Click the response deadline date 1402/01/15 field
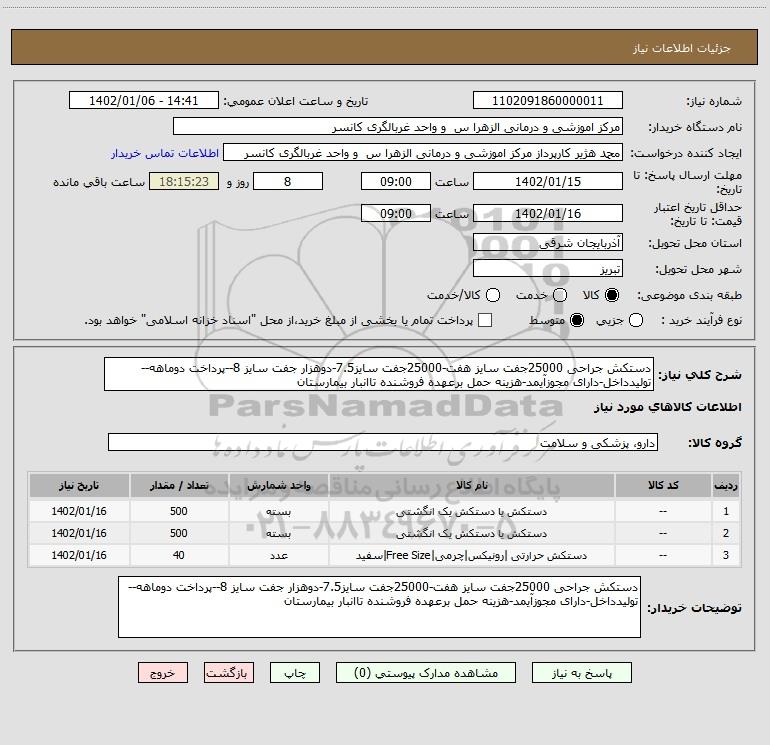 click(548, 181)
